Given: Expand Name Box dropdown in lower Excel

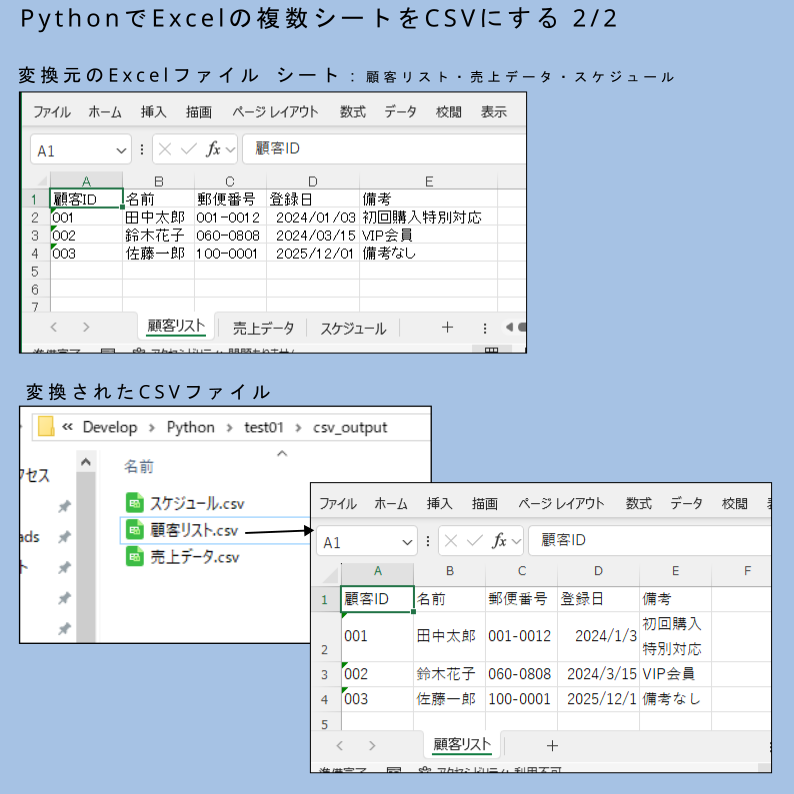Looking at the screenshot, I should [407, 542].
